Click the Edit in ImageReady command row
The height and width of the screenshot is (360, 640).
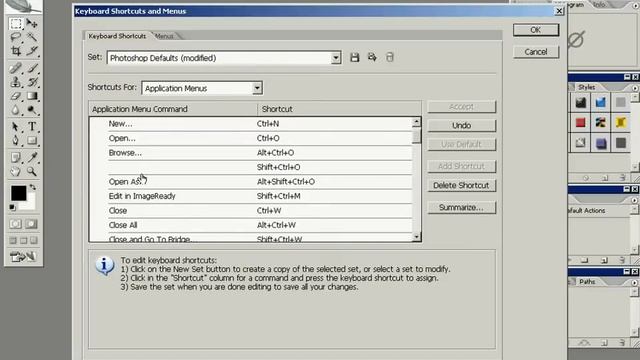click(x=260, y=196)
